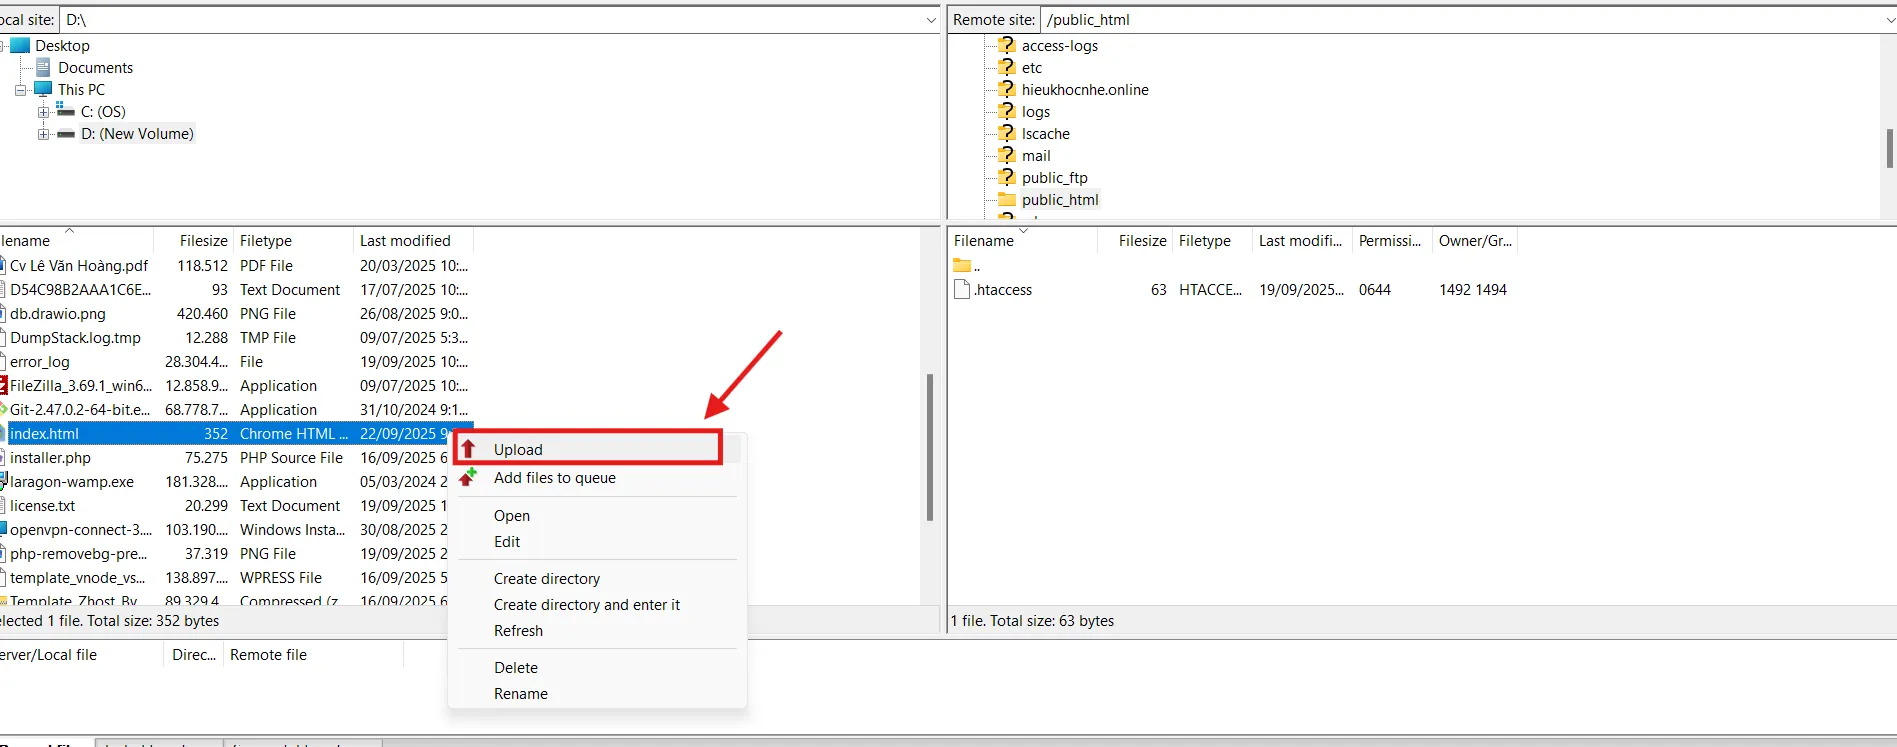This screenshot has width=1897, height=747.
Task: Select Create directory in context menu
Action: 547,578
